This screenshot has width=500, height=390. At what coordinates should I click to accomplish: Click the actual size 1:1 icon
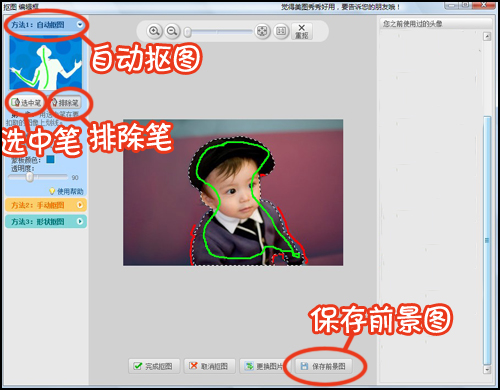pos(281,31)
